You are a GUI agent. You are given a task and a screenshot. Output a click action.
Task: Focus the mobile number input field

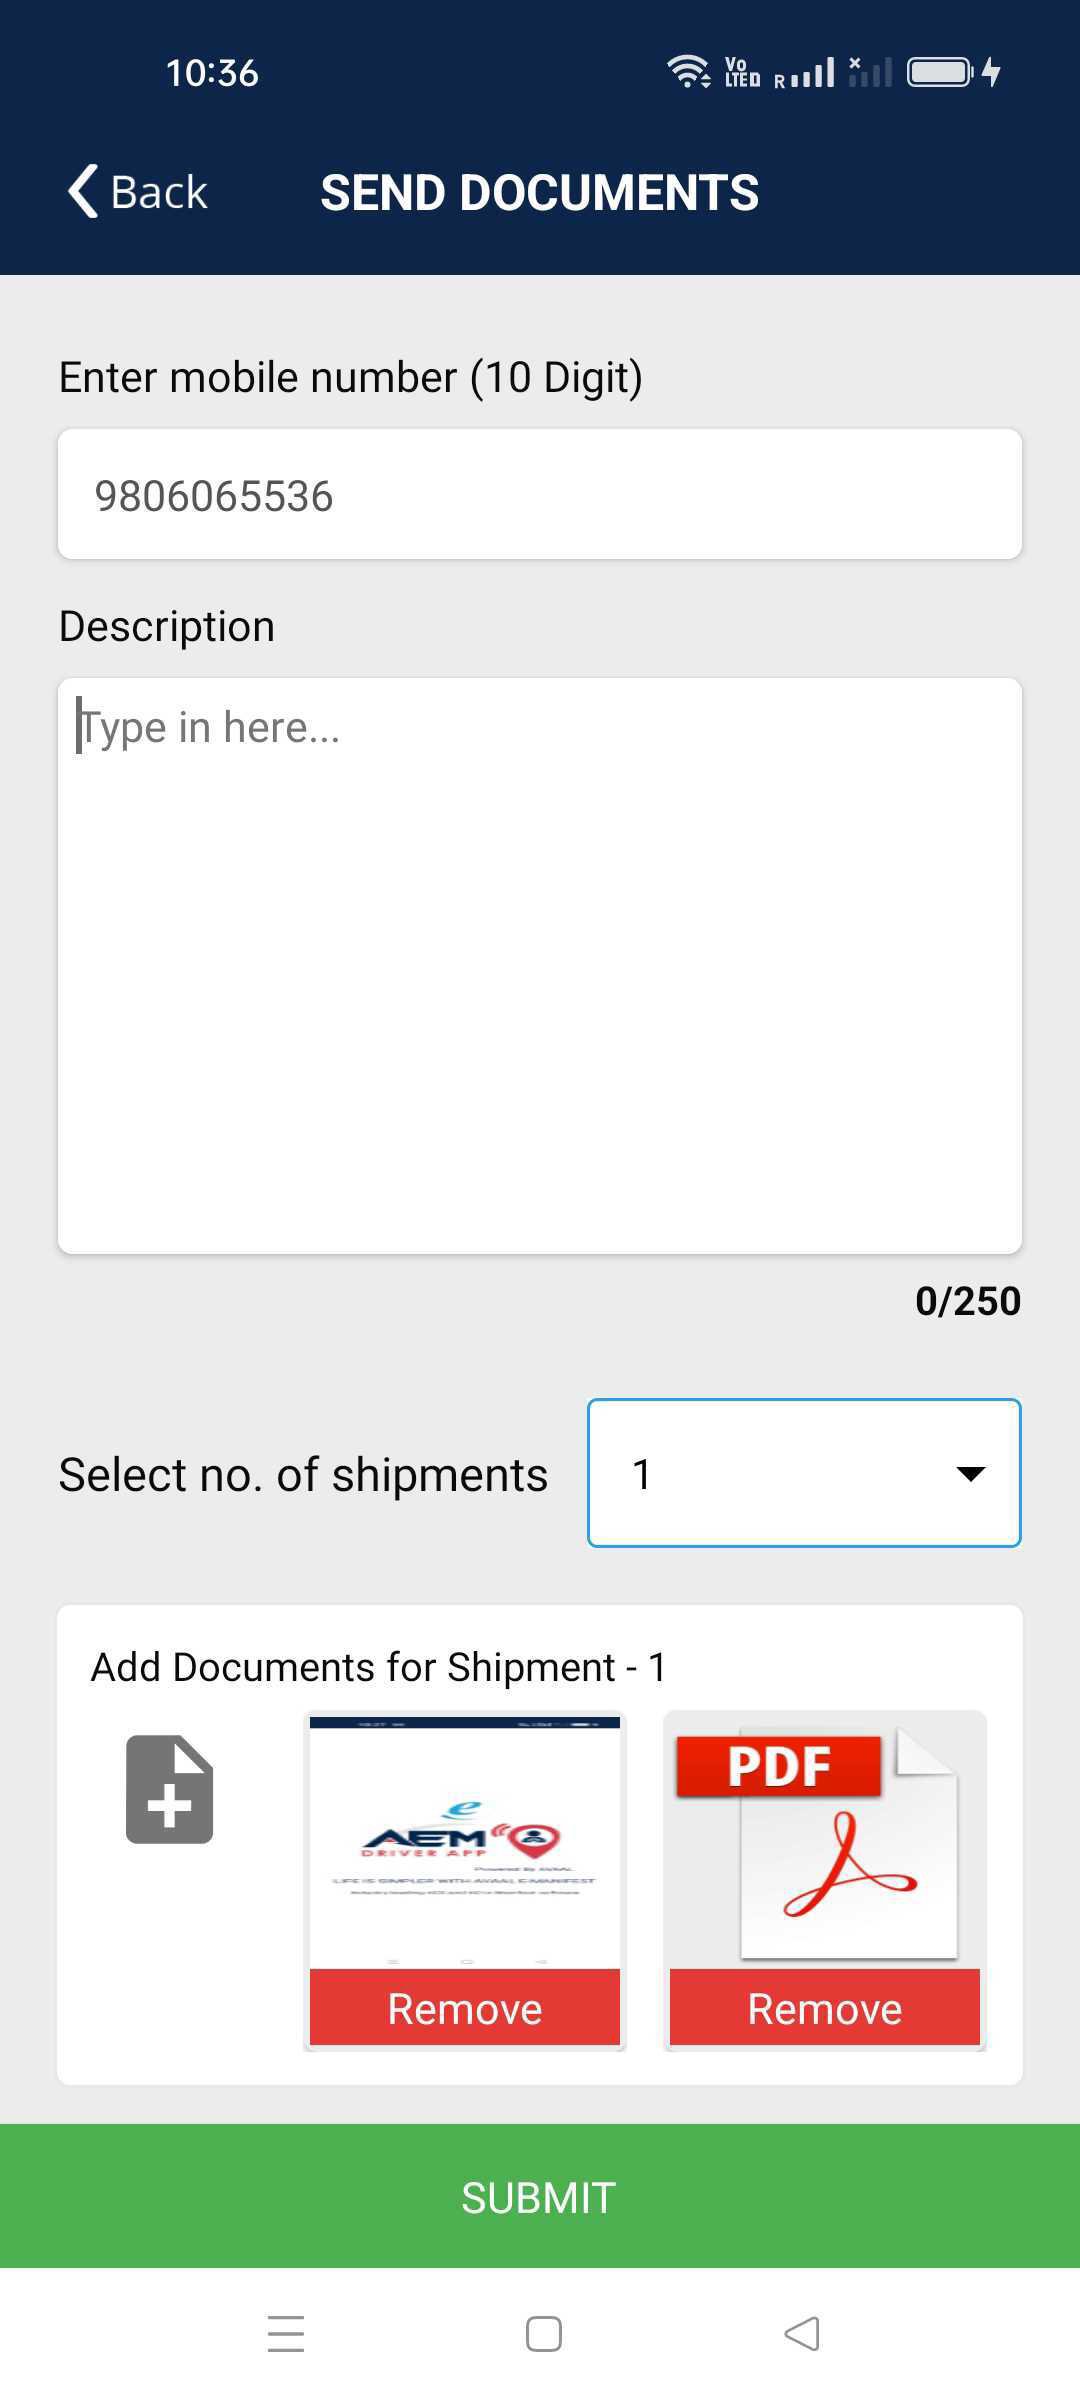tap(540, 494)
